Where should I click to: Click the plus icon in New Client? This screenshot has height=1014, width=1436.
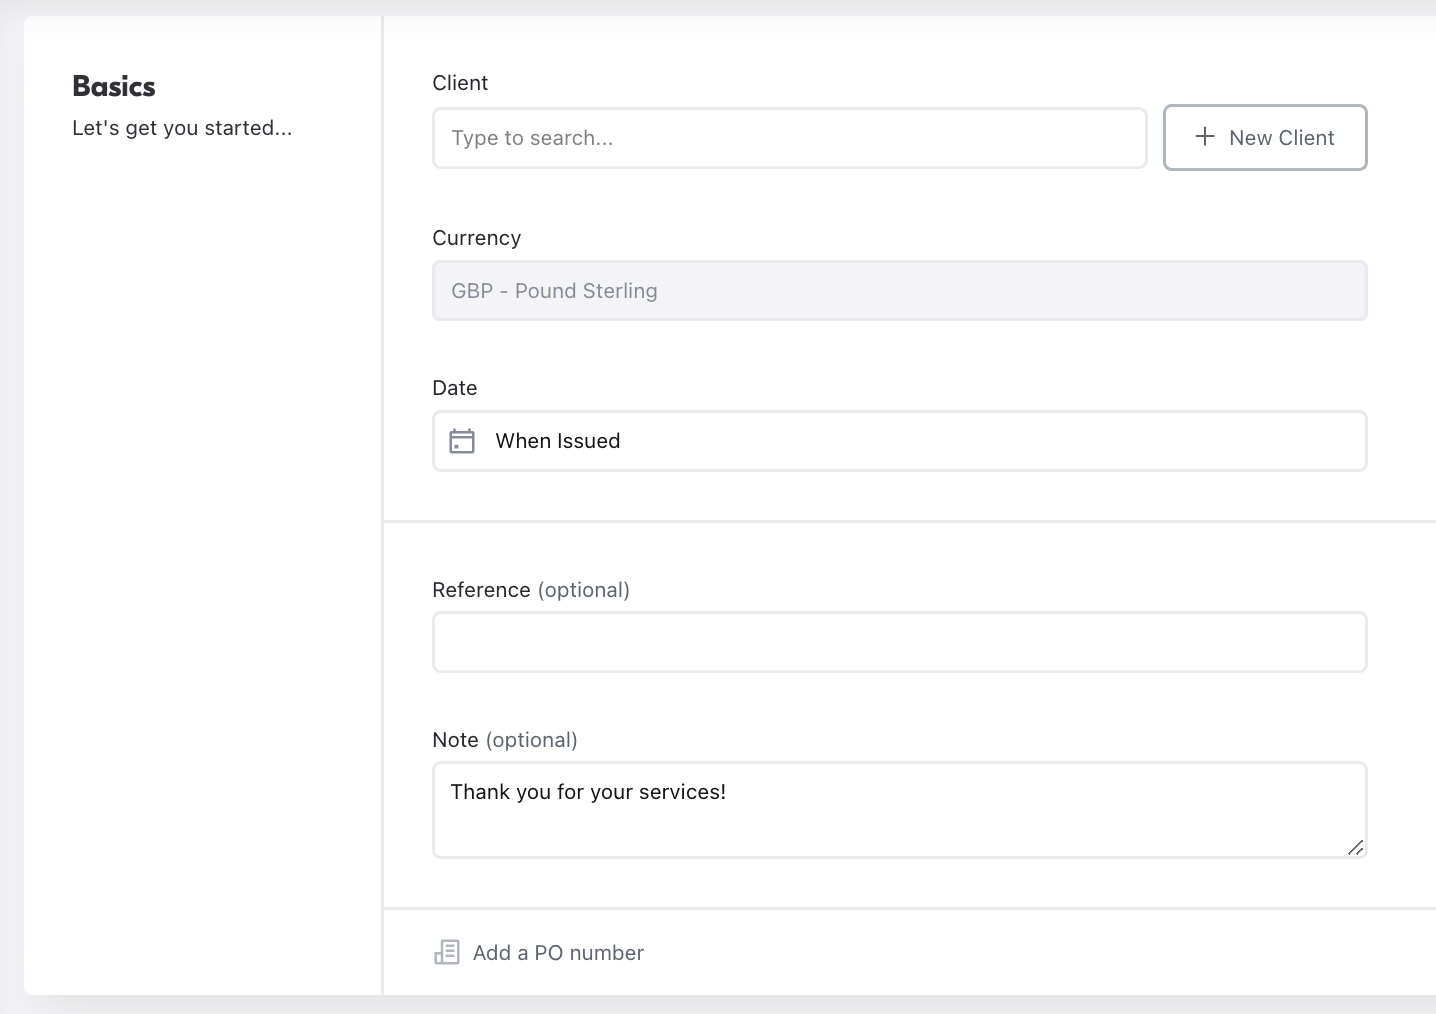pos(1205,137)
